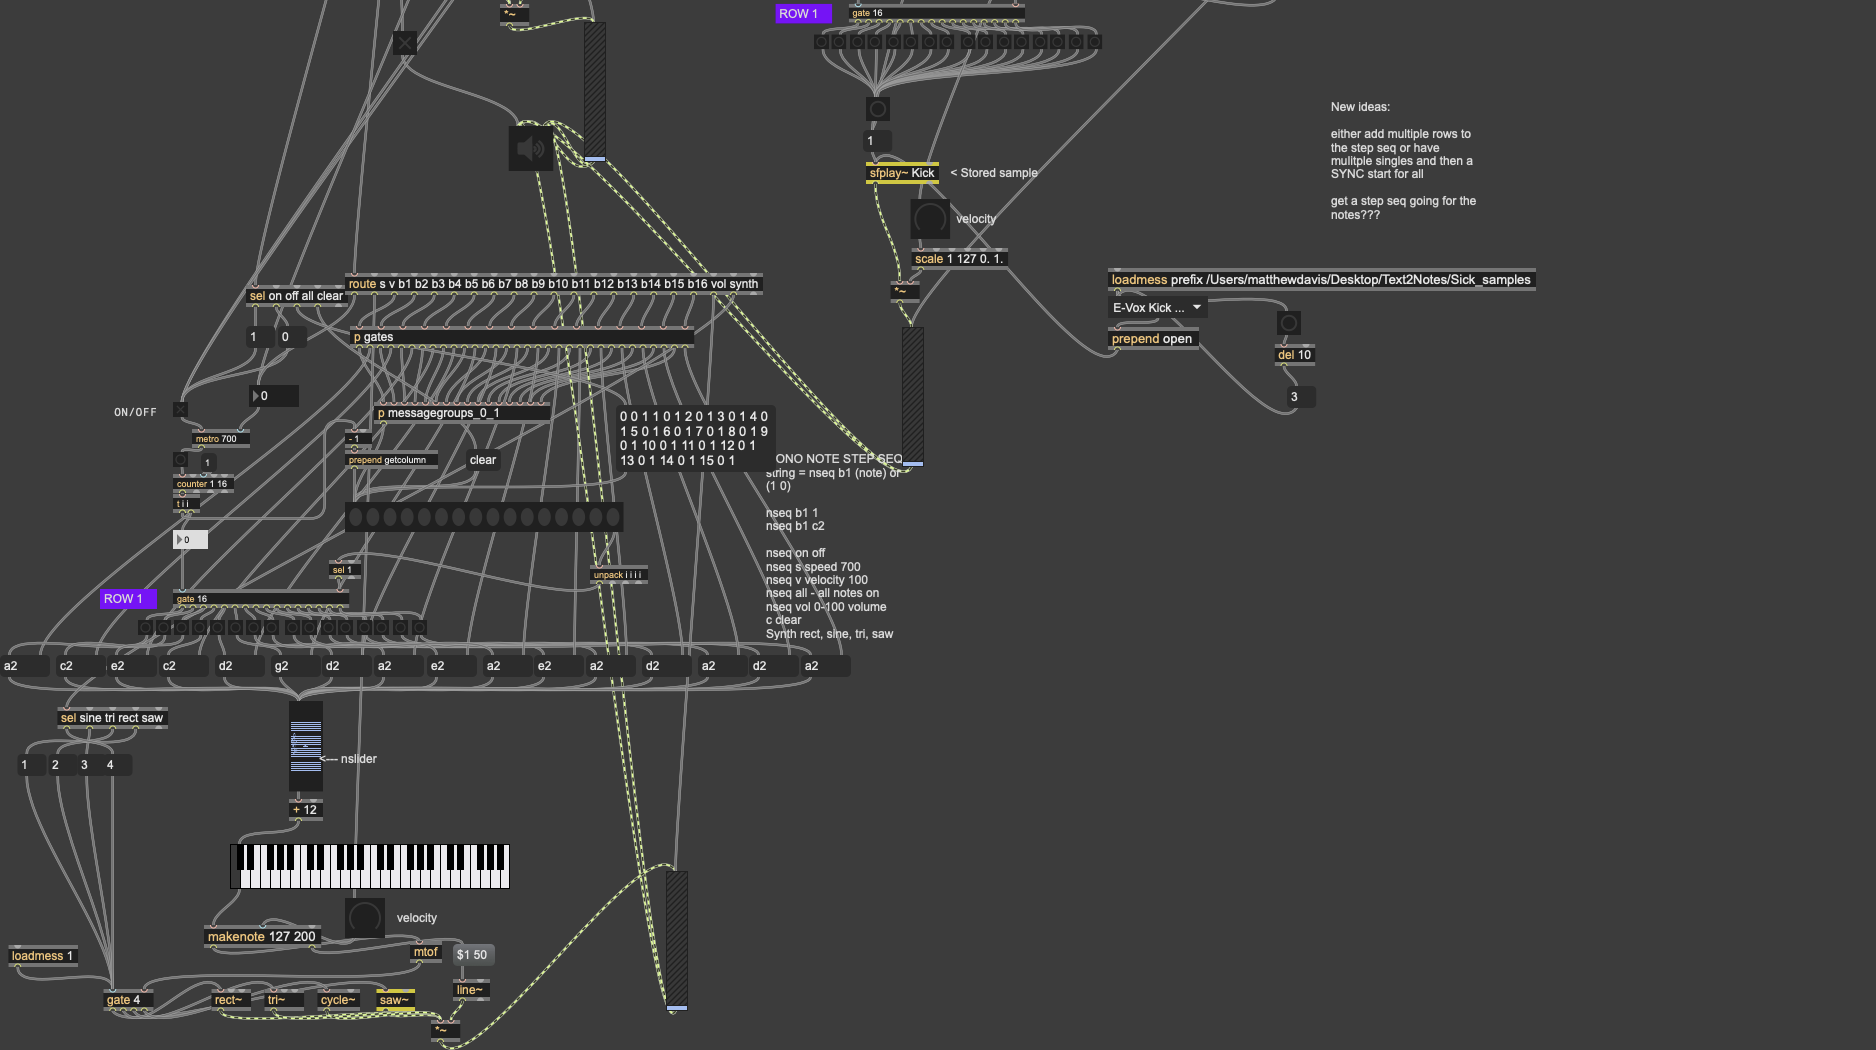Click the g2 note message box
The height and width of the screenshot is (1050, 1876).
coord(293,666)
